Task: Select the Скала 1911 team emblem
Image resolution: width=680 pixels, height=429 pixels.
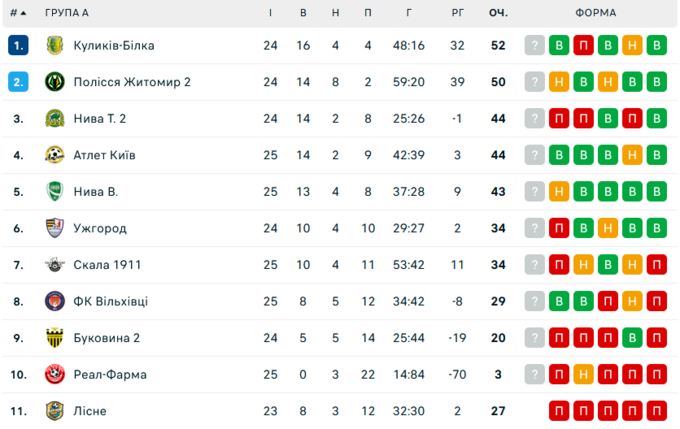Action: [x=55, y=265]
